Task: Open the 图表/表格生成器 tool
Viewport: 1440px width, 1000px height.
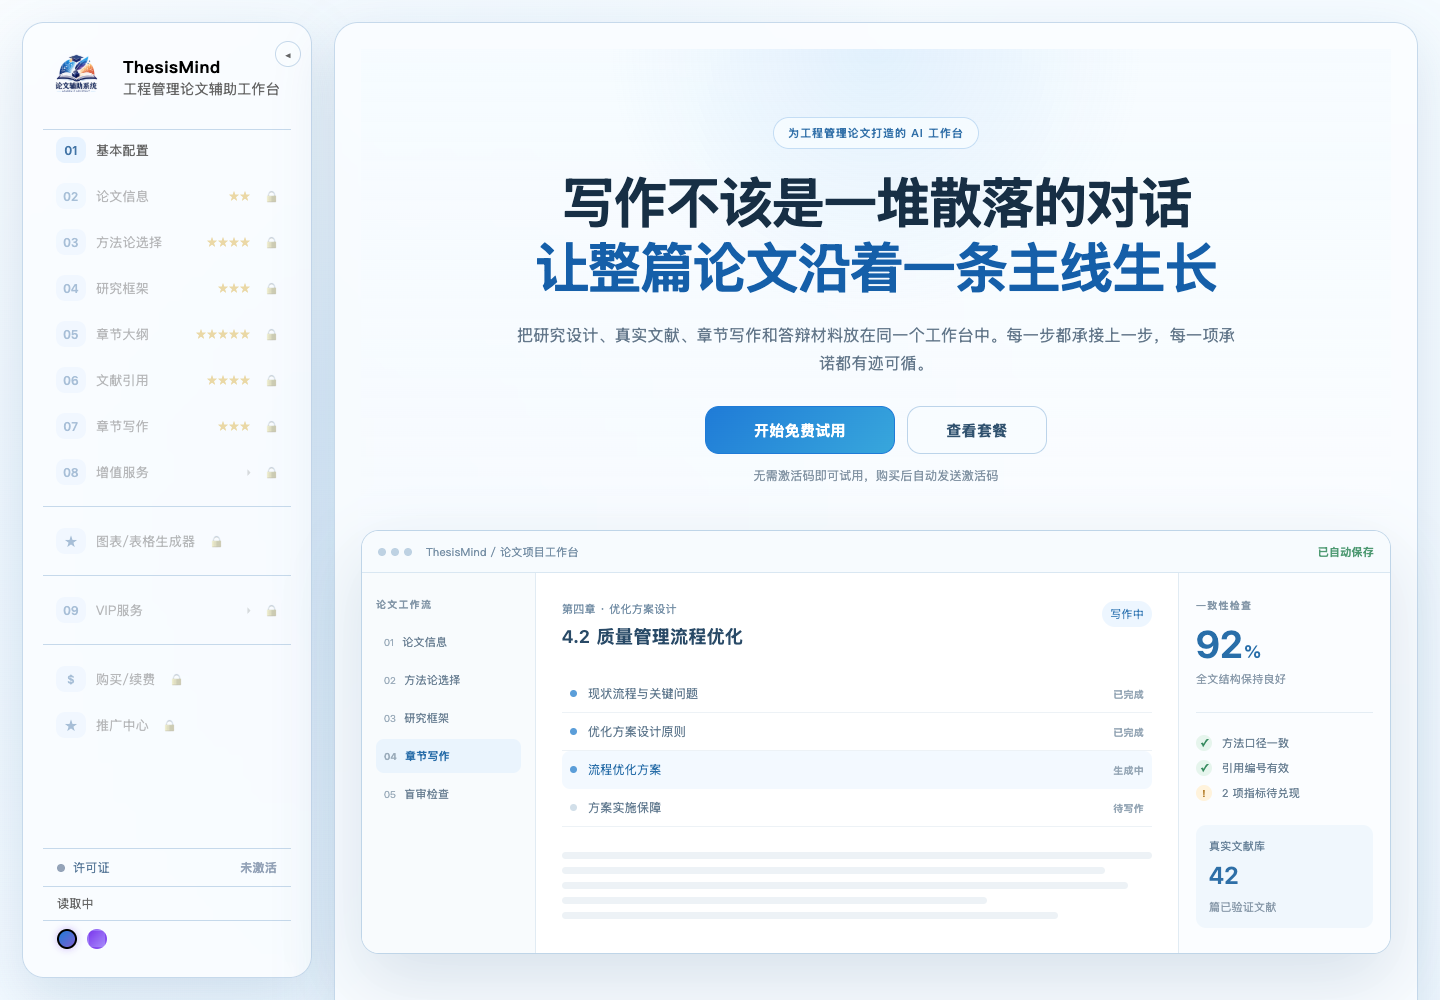Action: 167,542
